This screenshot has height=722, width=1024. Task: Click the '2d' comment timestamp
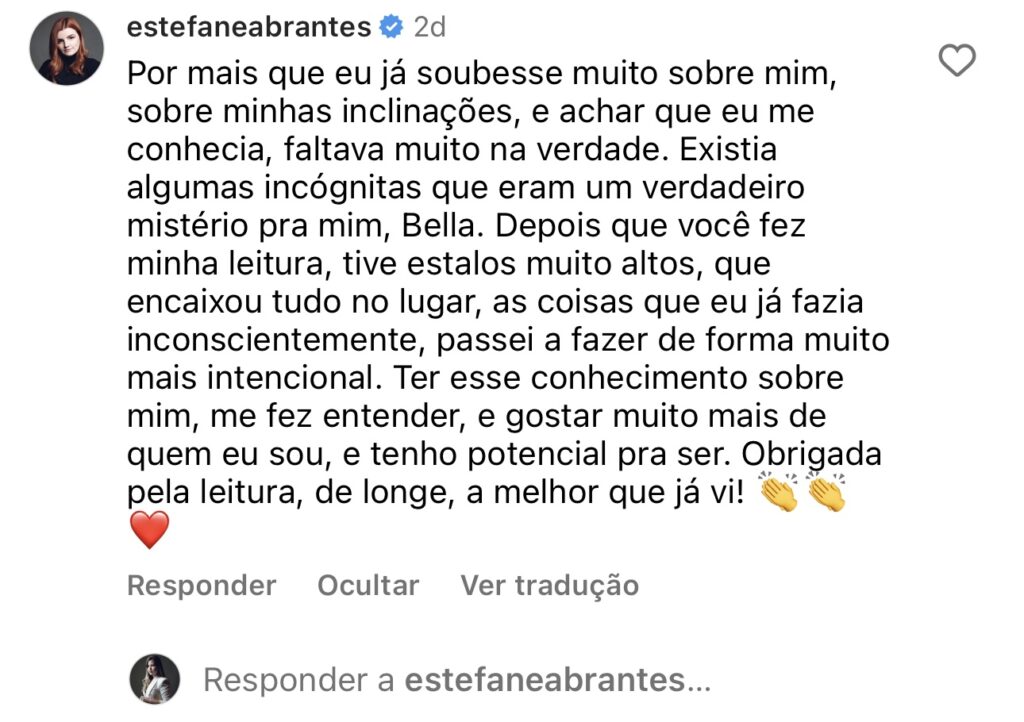(429, 27)
